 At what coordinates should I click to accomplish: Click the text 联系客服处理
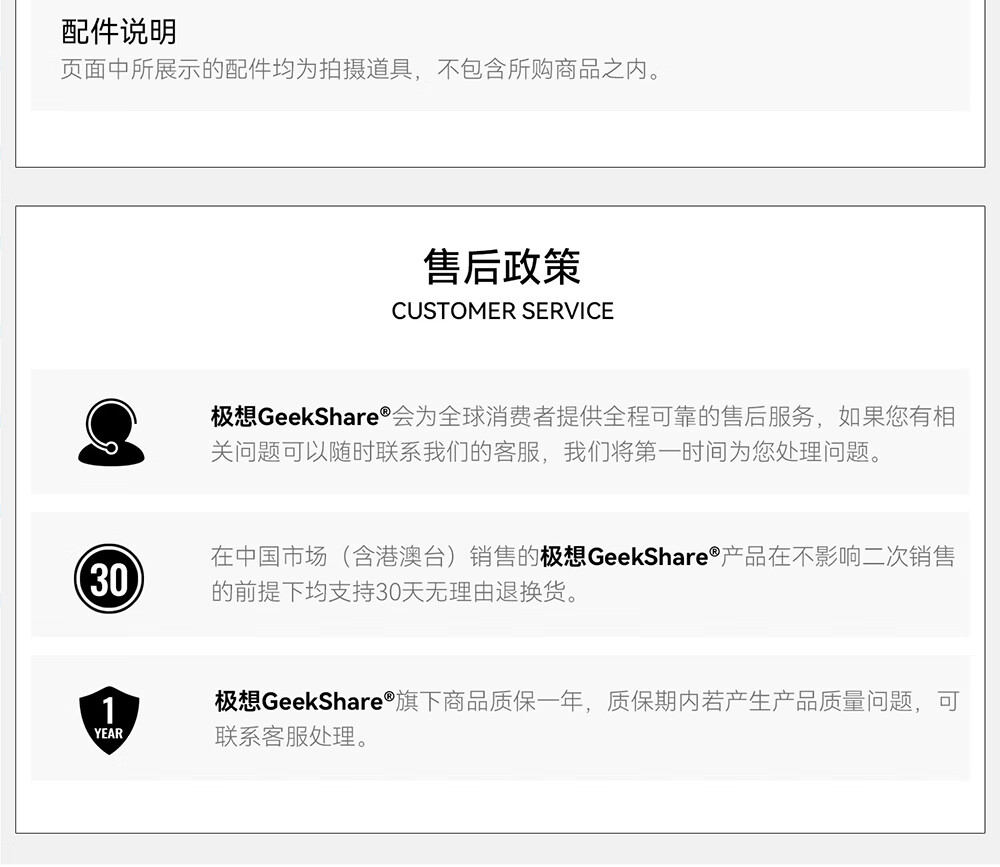(x=285, y=737)
